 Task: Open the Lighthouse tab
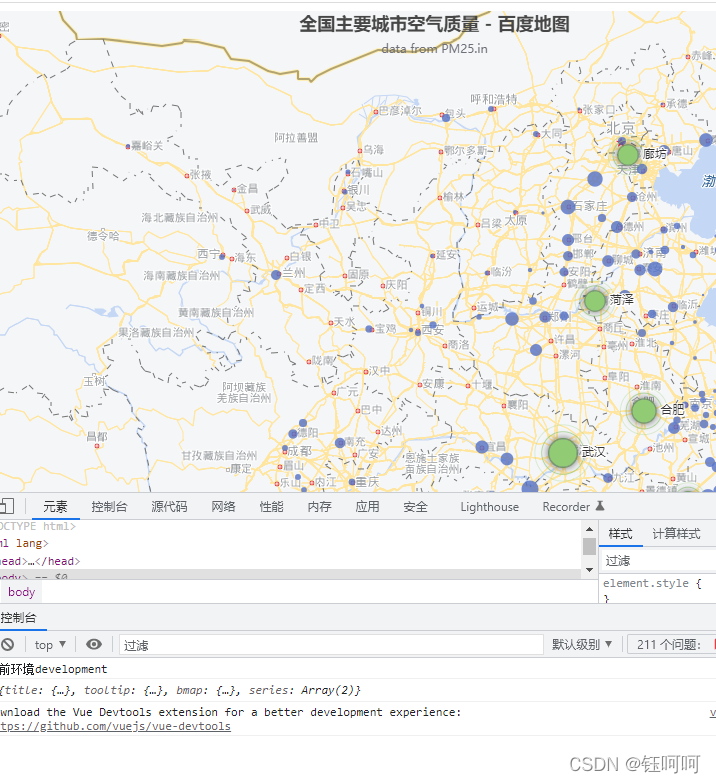(x=489, y=506)
